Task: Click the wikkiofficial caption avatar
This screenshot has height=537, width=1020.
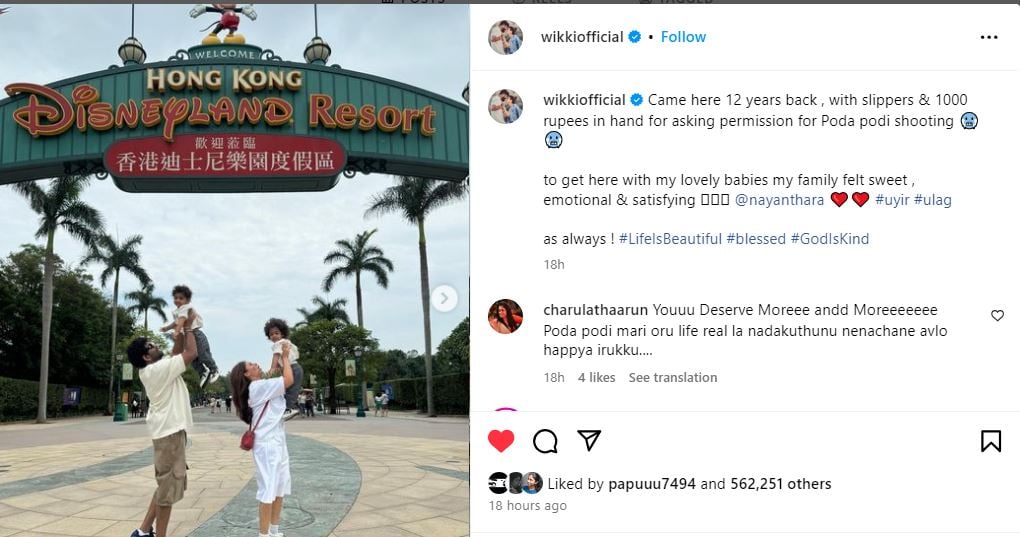Action: pos(505,107)
